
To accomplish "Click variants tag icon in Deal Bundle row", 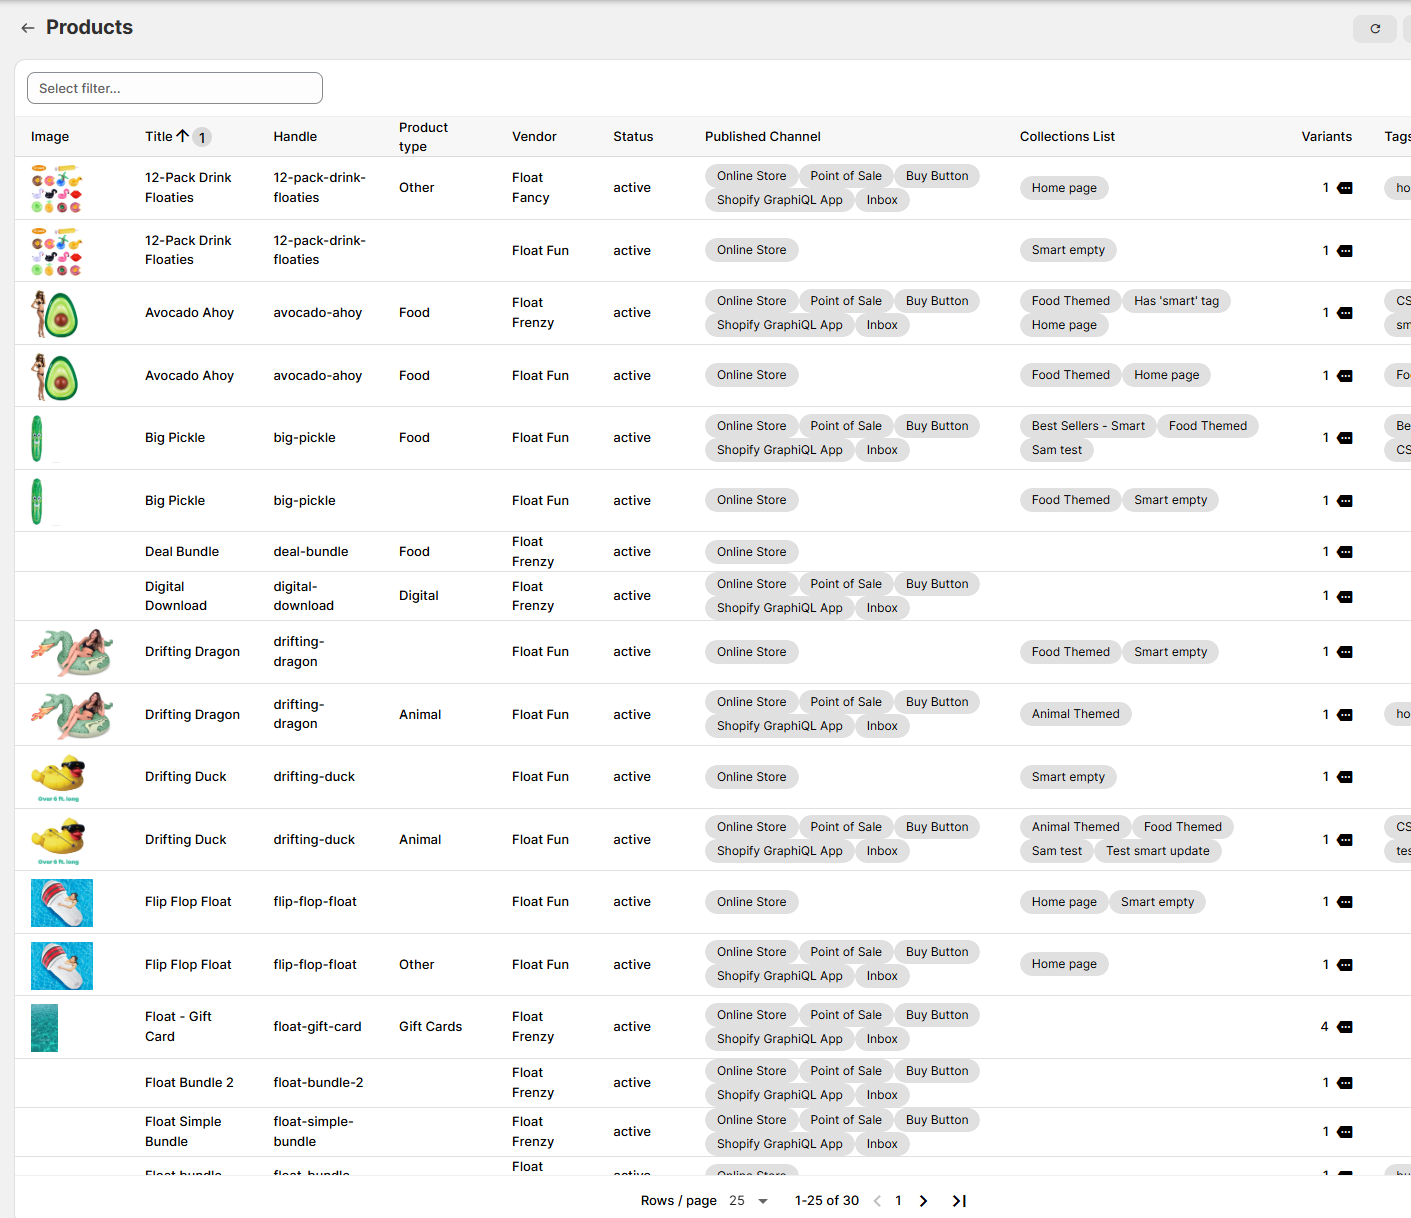I will pos(1345,552).
